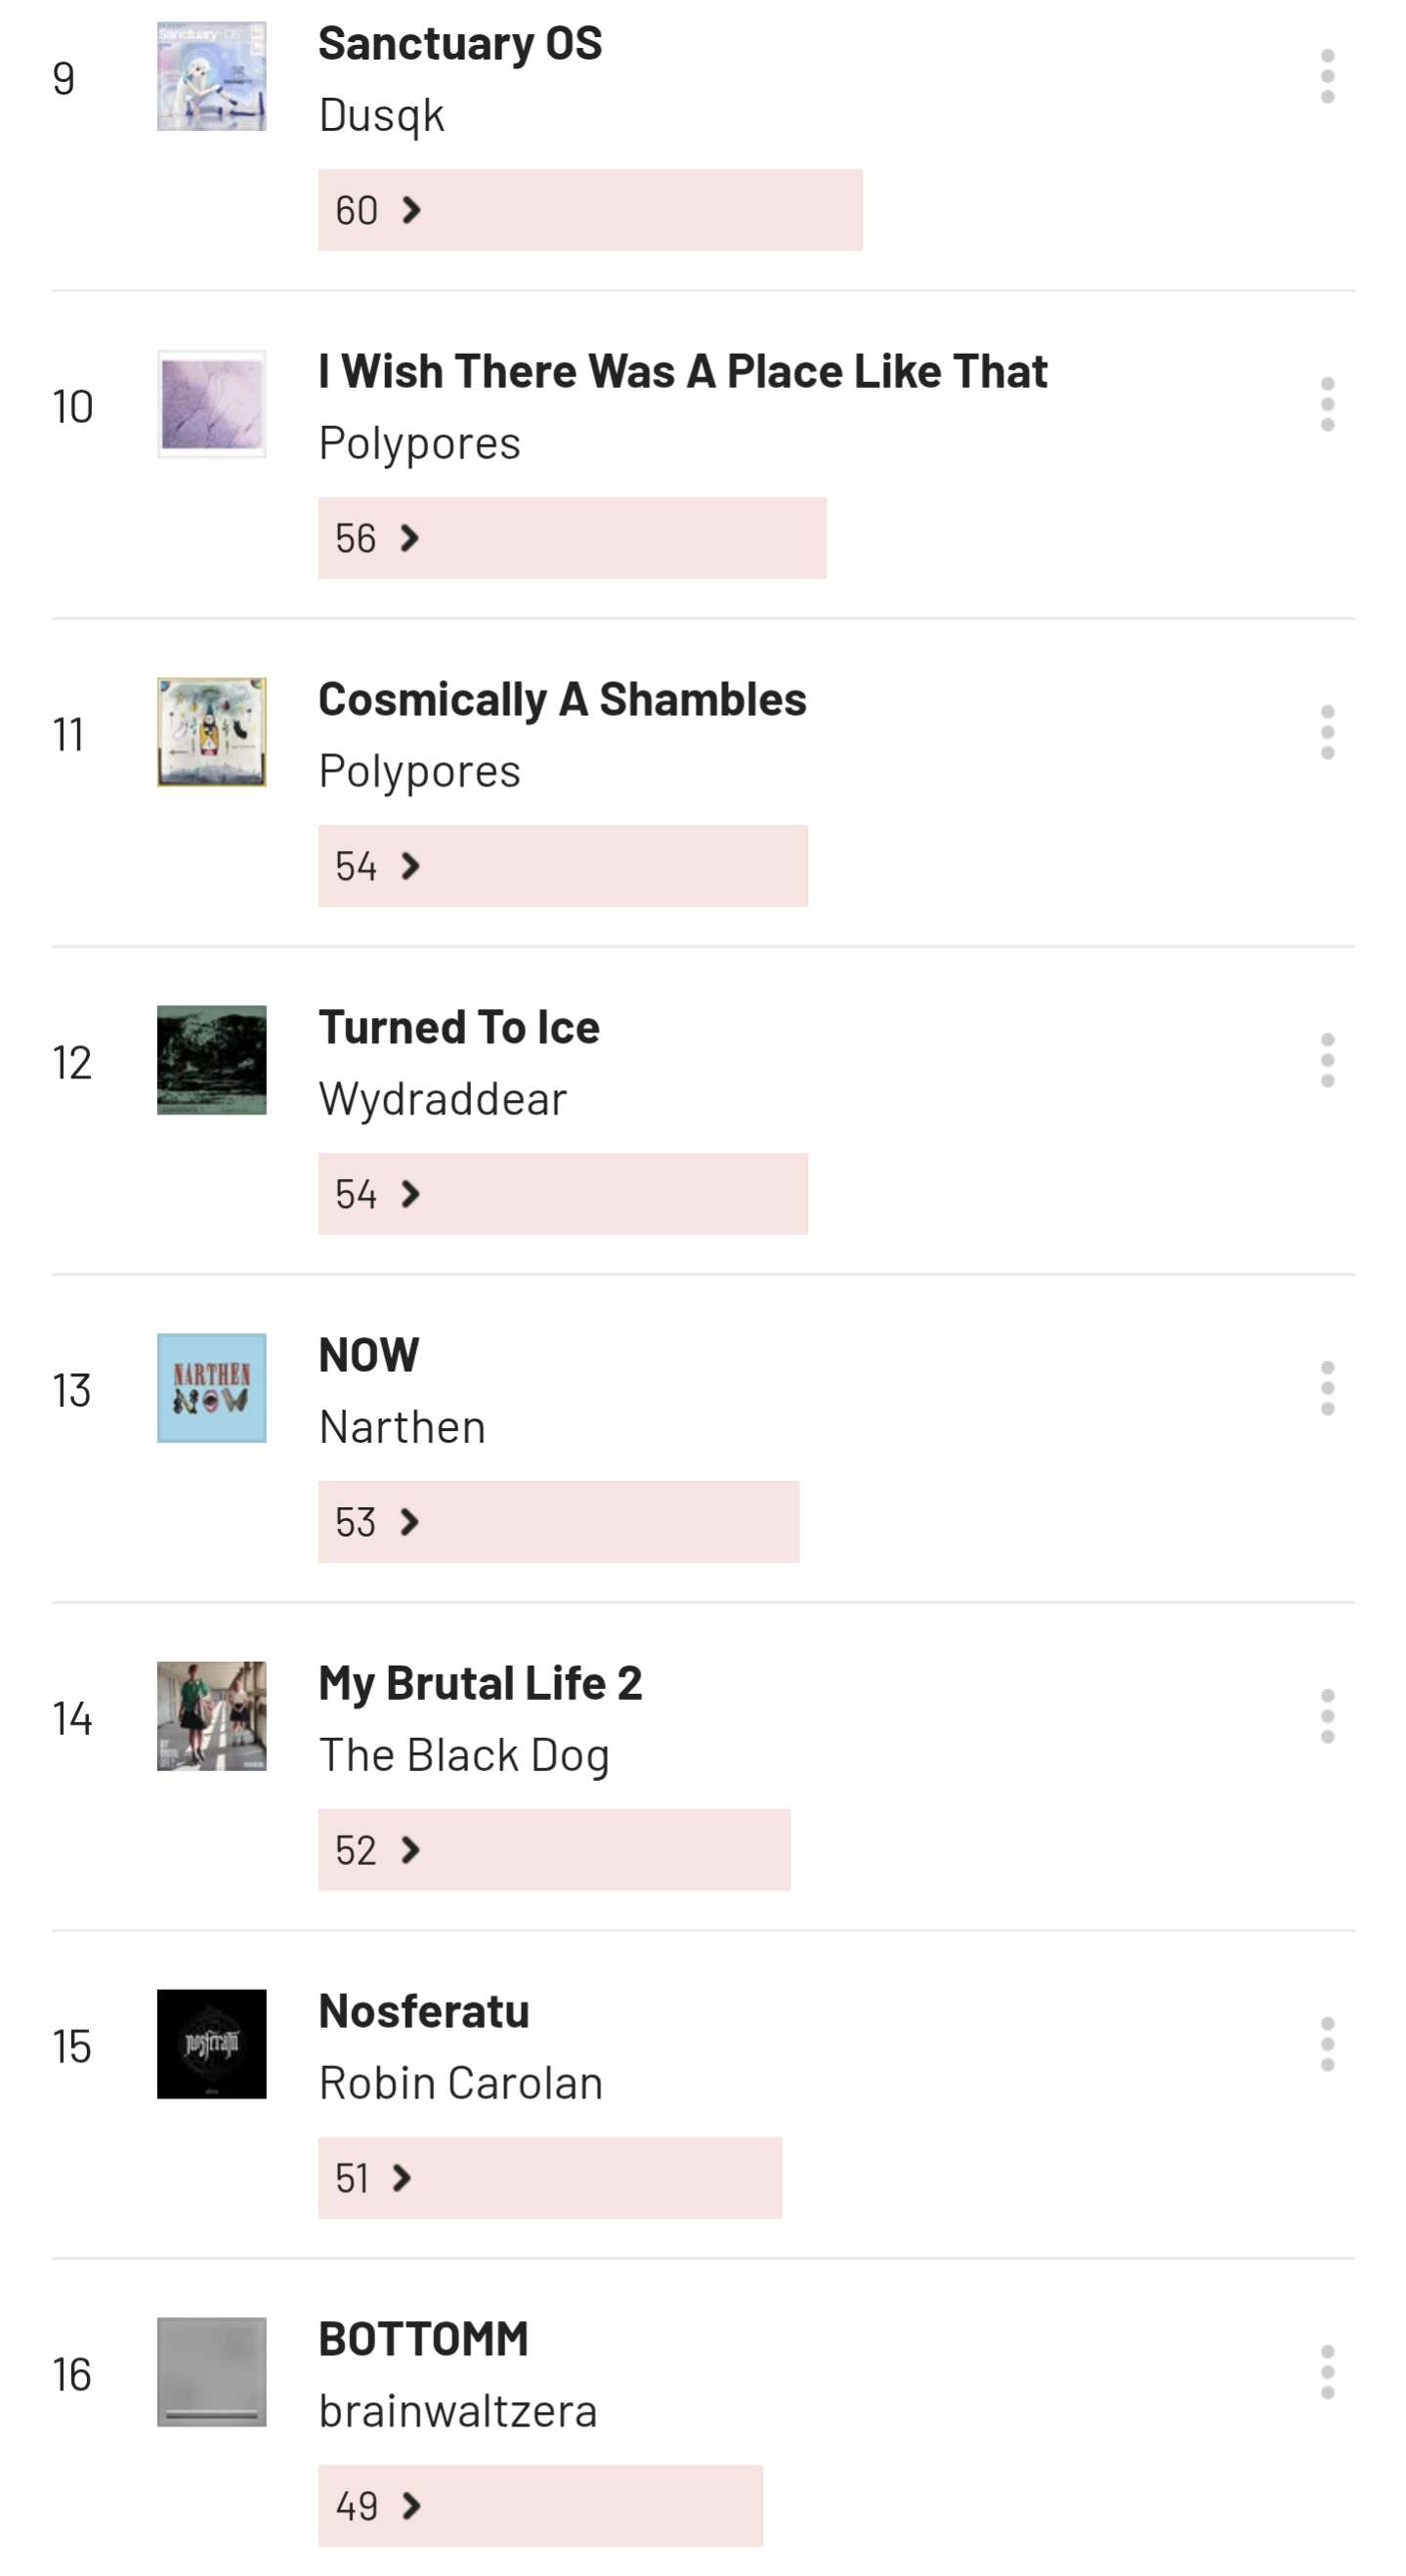
Task: Expand the 49 plays chevron for BOTTOMM
Action: (x=410, y=2506)
